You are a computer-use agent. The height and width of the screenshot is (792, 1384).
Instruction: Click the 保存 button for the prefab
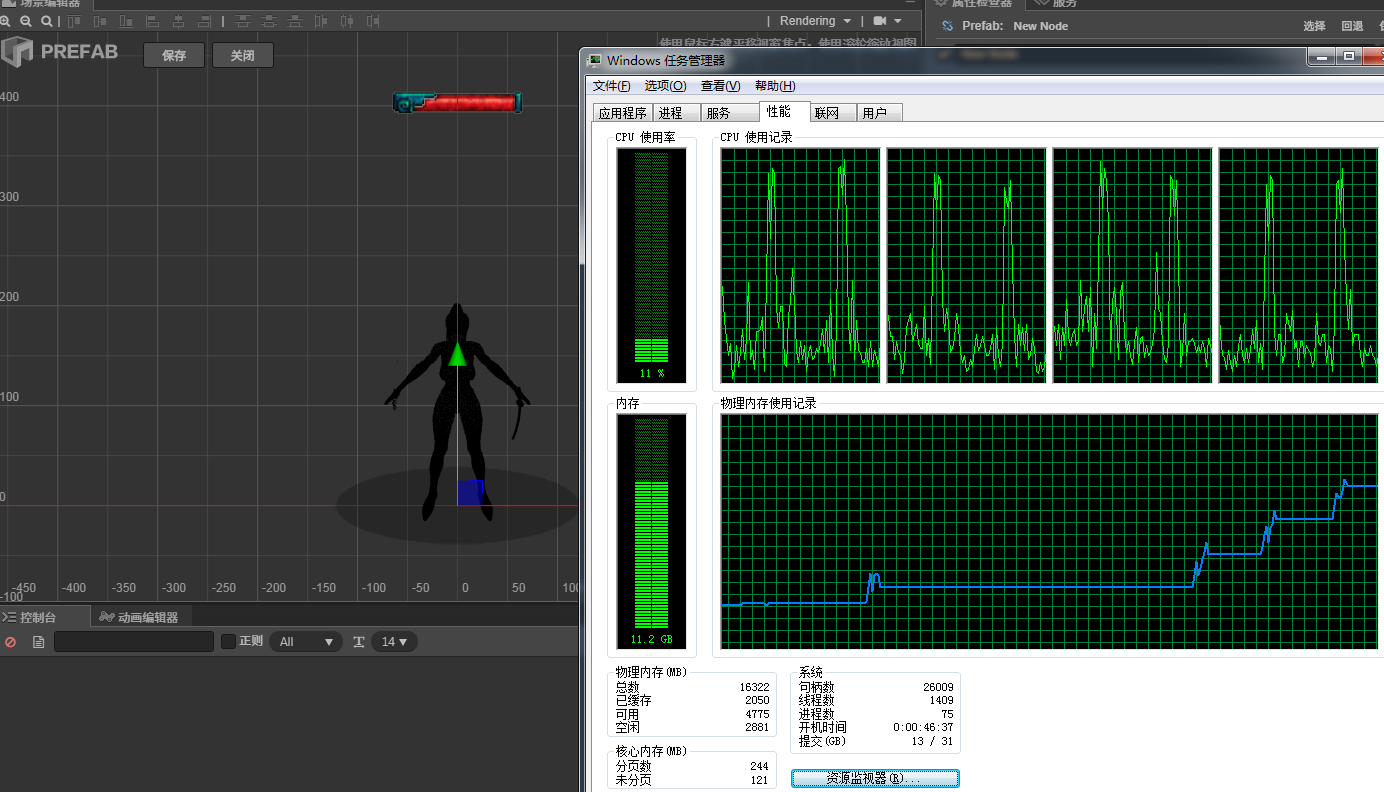[174, 56]
